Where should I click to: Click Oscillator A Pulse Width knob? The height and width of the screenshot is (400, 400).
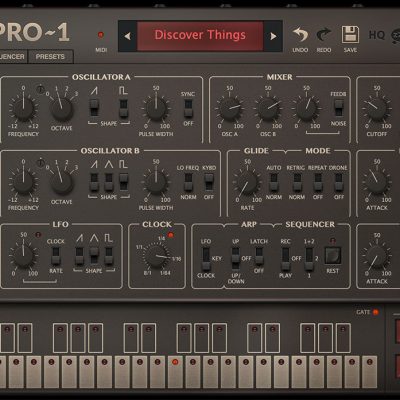coord(156,109)
